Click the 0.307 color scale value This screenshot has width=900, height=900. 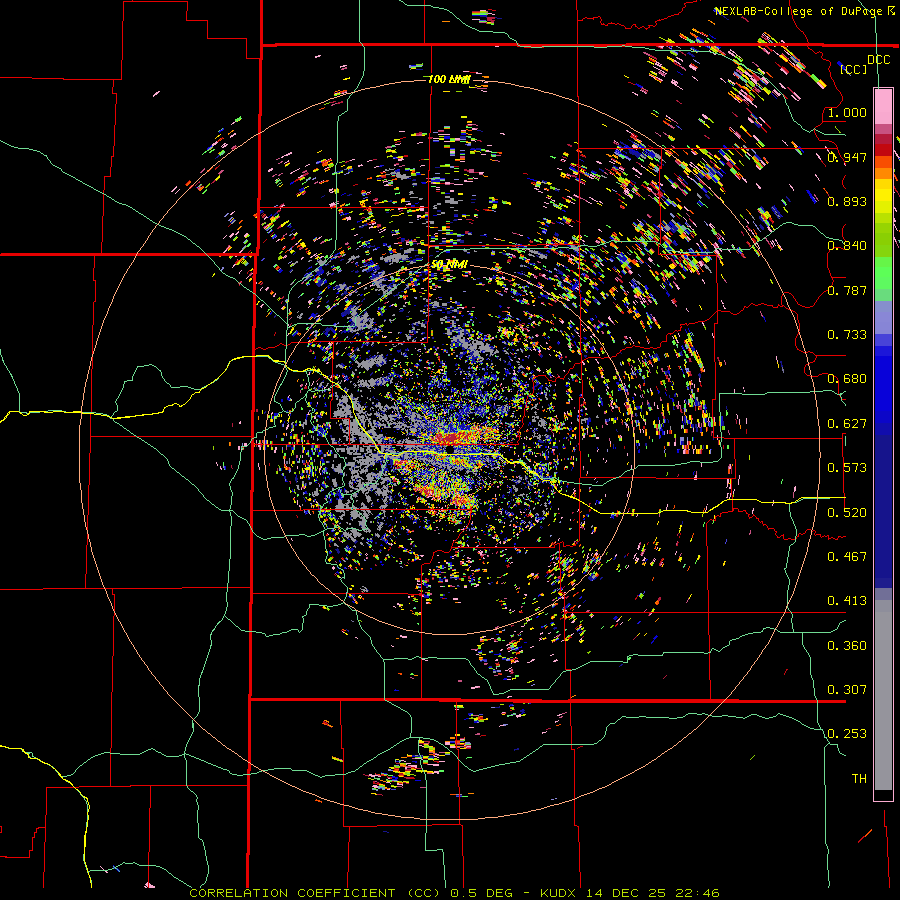847,690
